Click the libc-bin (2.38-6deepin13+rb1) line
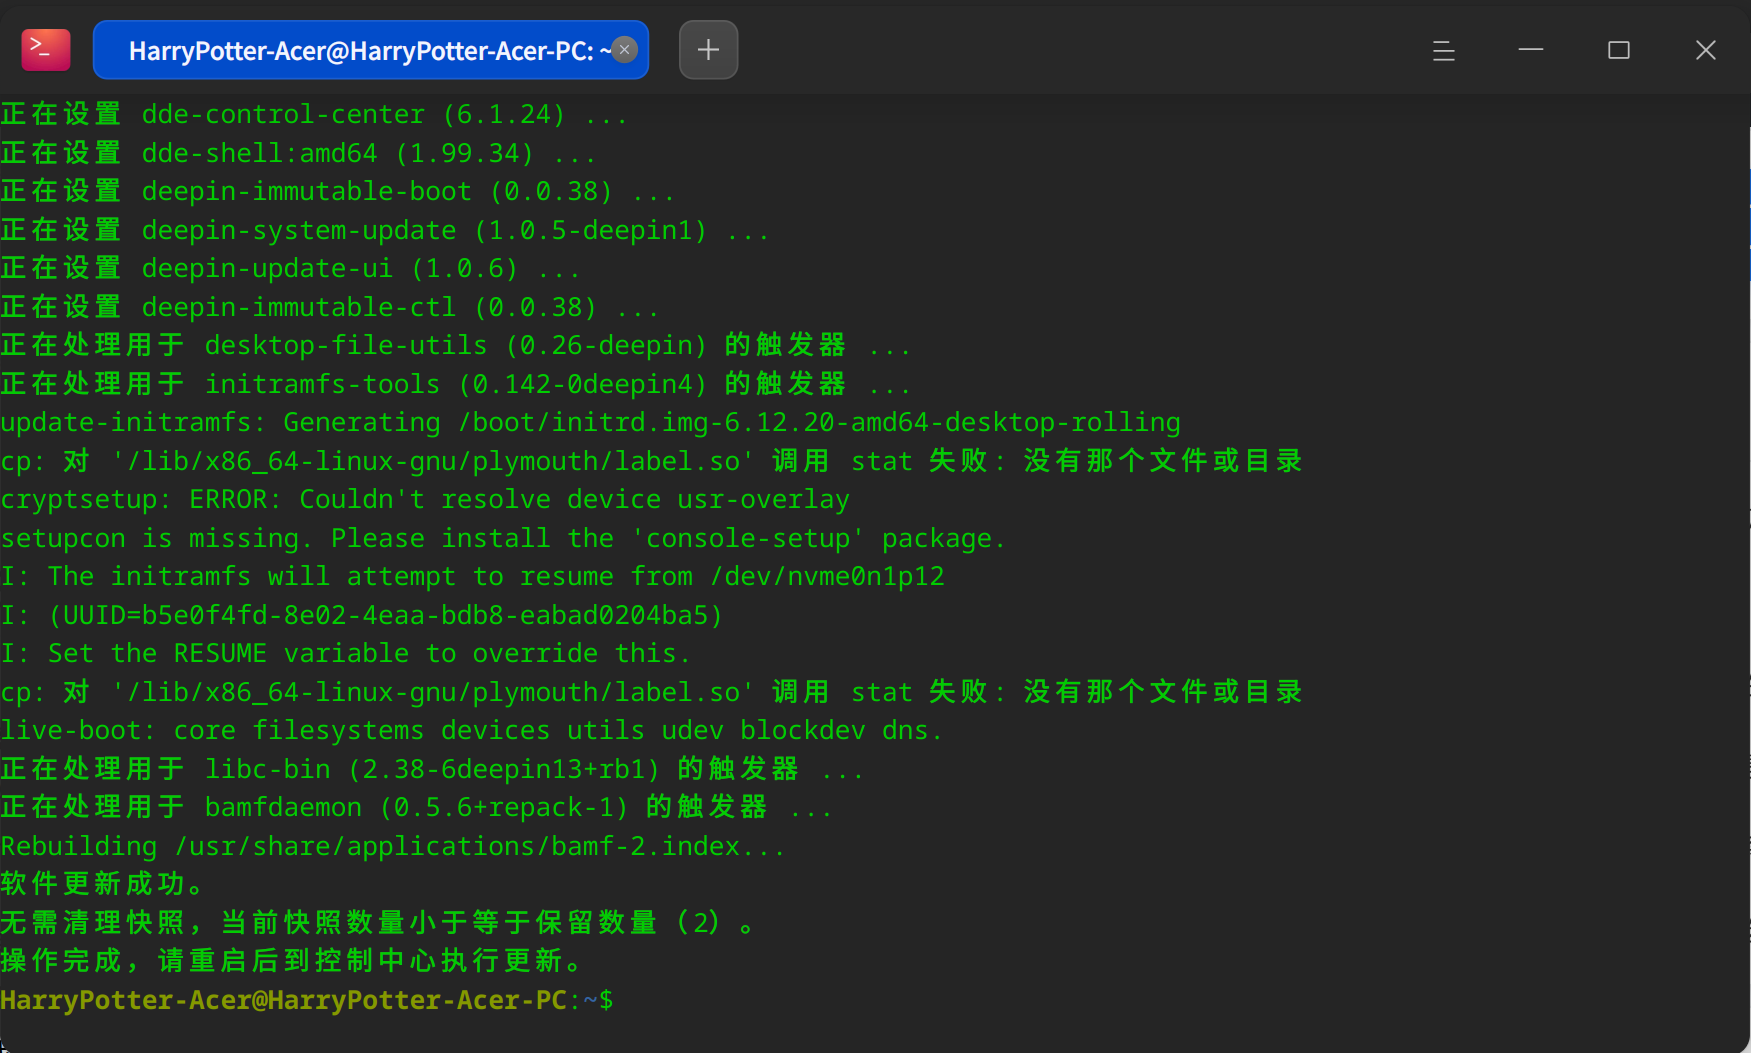This screenshot has height=1053, width=1751. [432, 769]
